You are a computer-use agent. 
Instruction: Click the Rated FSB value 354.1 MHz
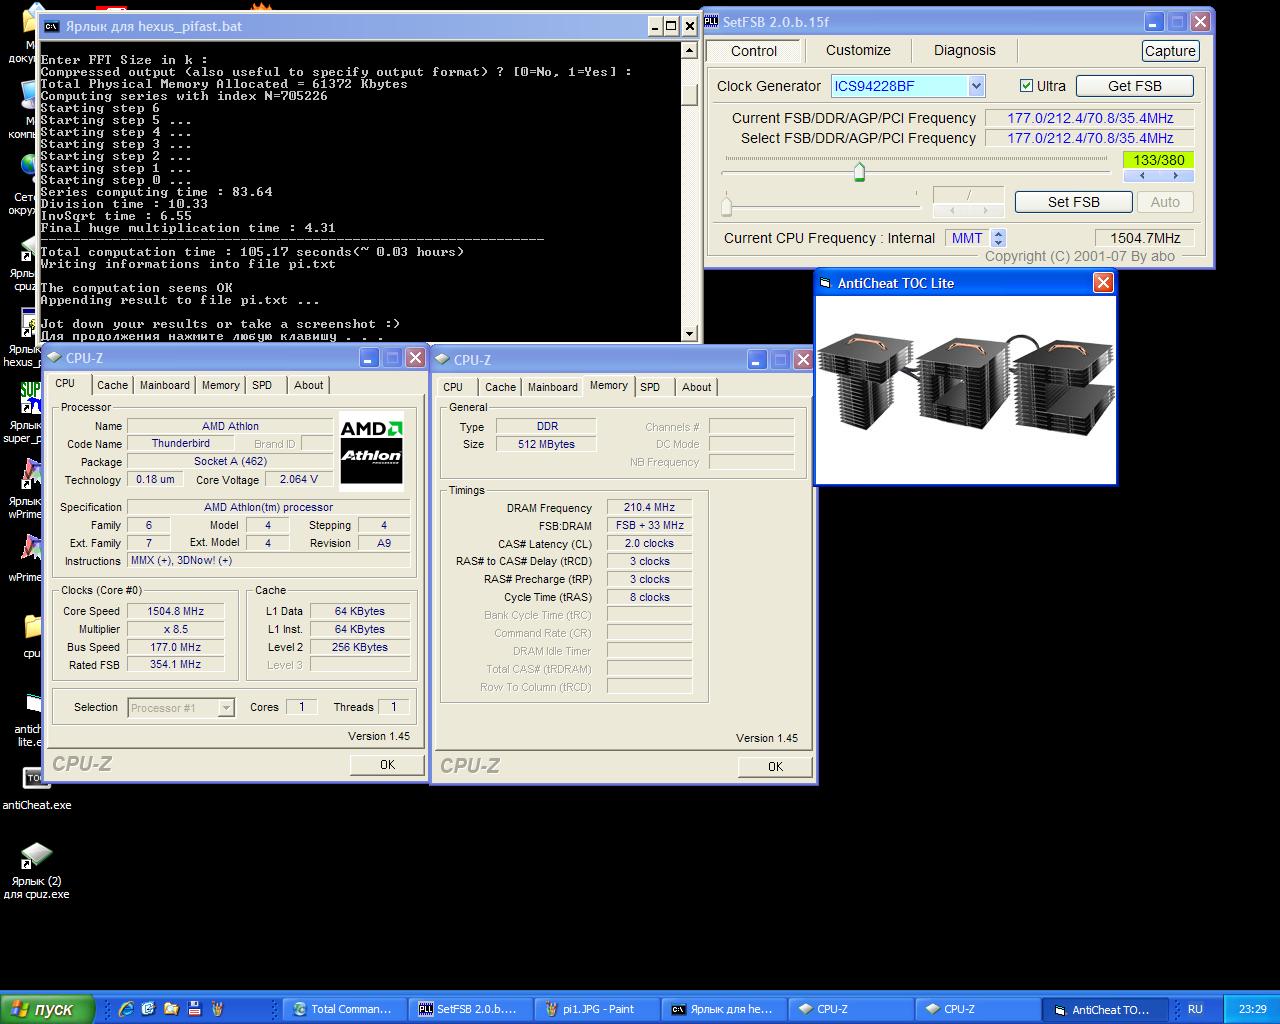point(176,665)
